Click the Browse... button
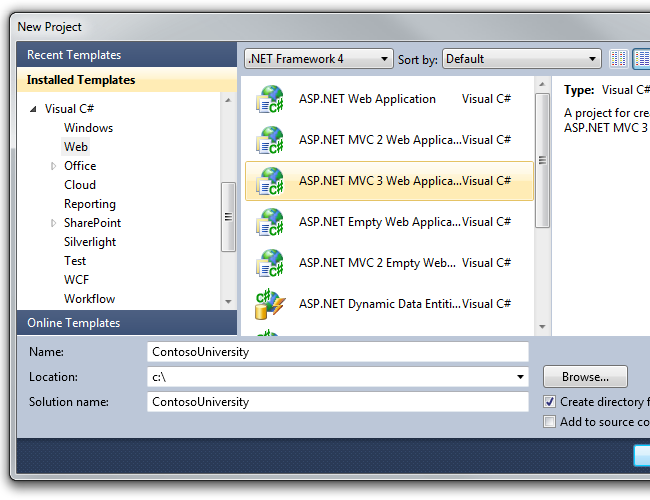The image size is (650, 500). coord(585,377)
